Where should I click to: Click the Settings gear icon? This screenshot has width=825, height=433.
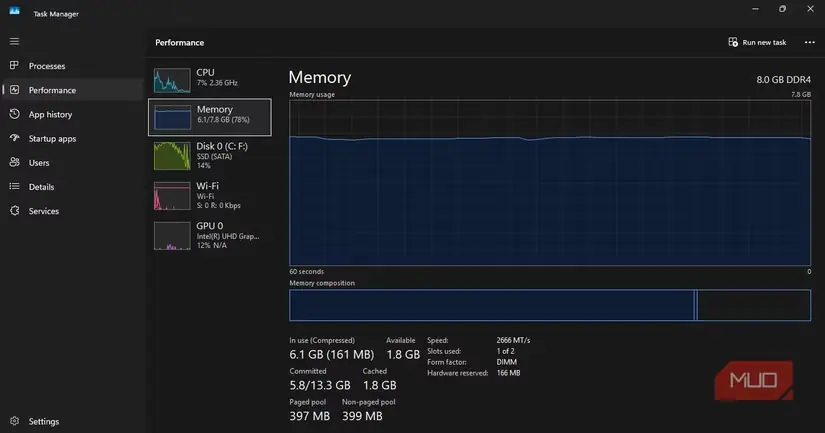pos(14,421)
